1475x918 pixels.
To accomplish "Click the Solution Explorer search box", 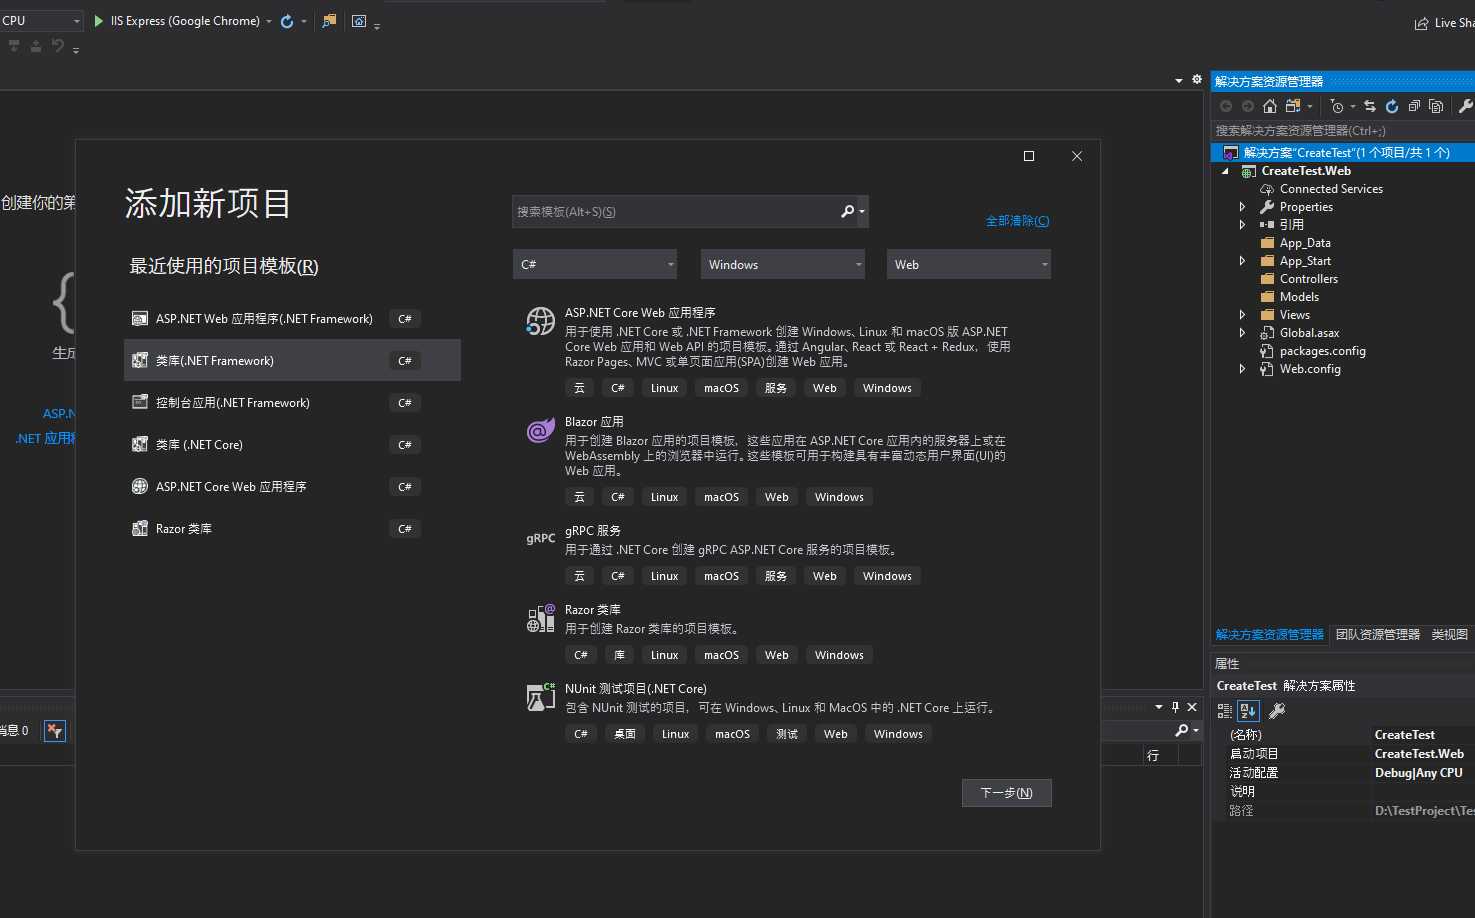I will coord(1343,130).
